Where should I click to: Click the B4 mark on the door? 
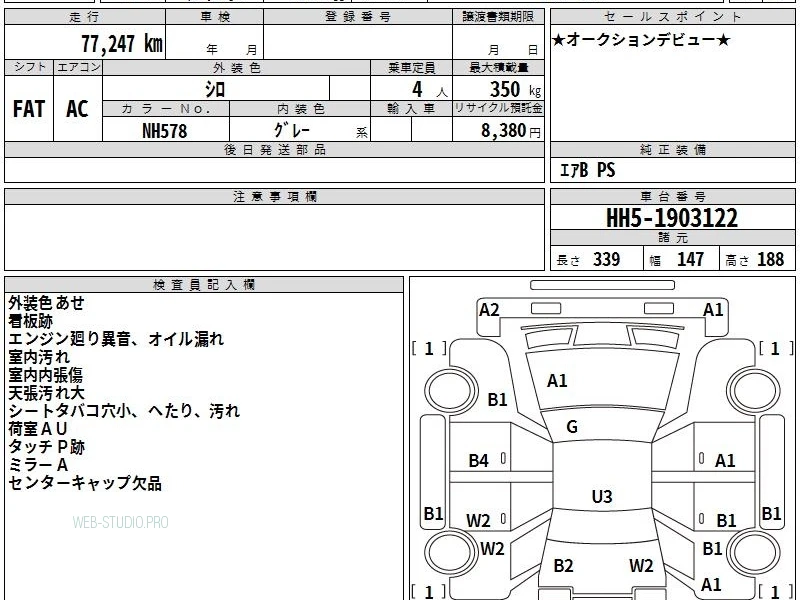coord(479,461)
